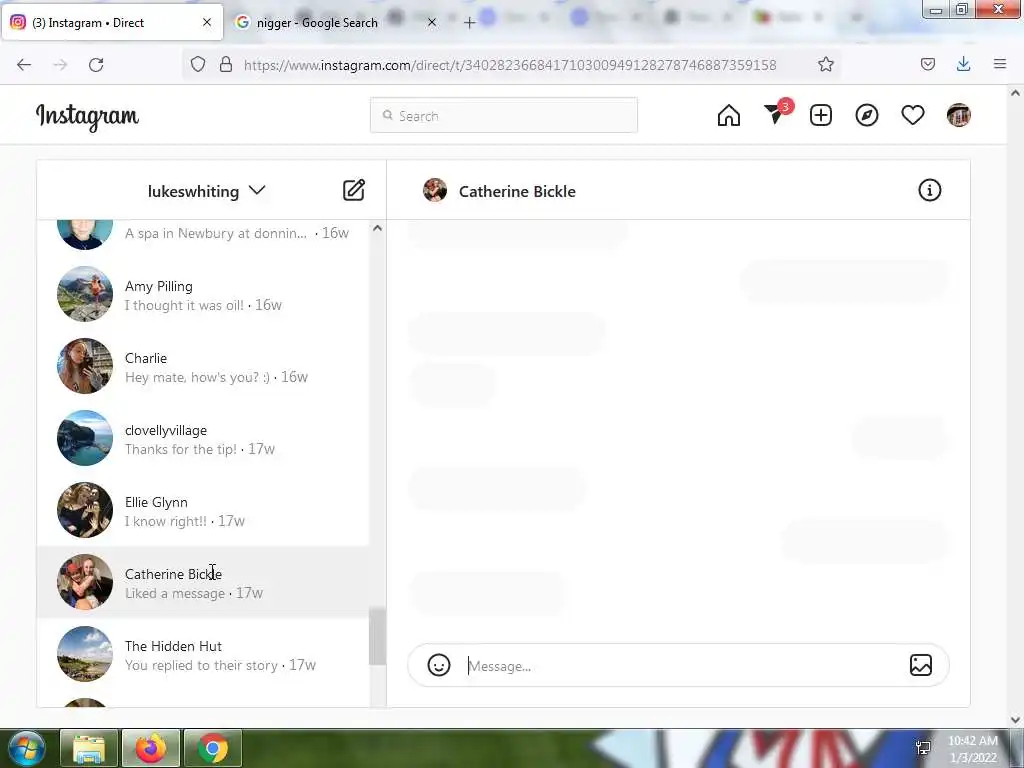Reload the current page
Viewport: 1024px width, 768px height.
(96, 64)
